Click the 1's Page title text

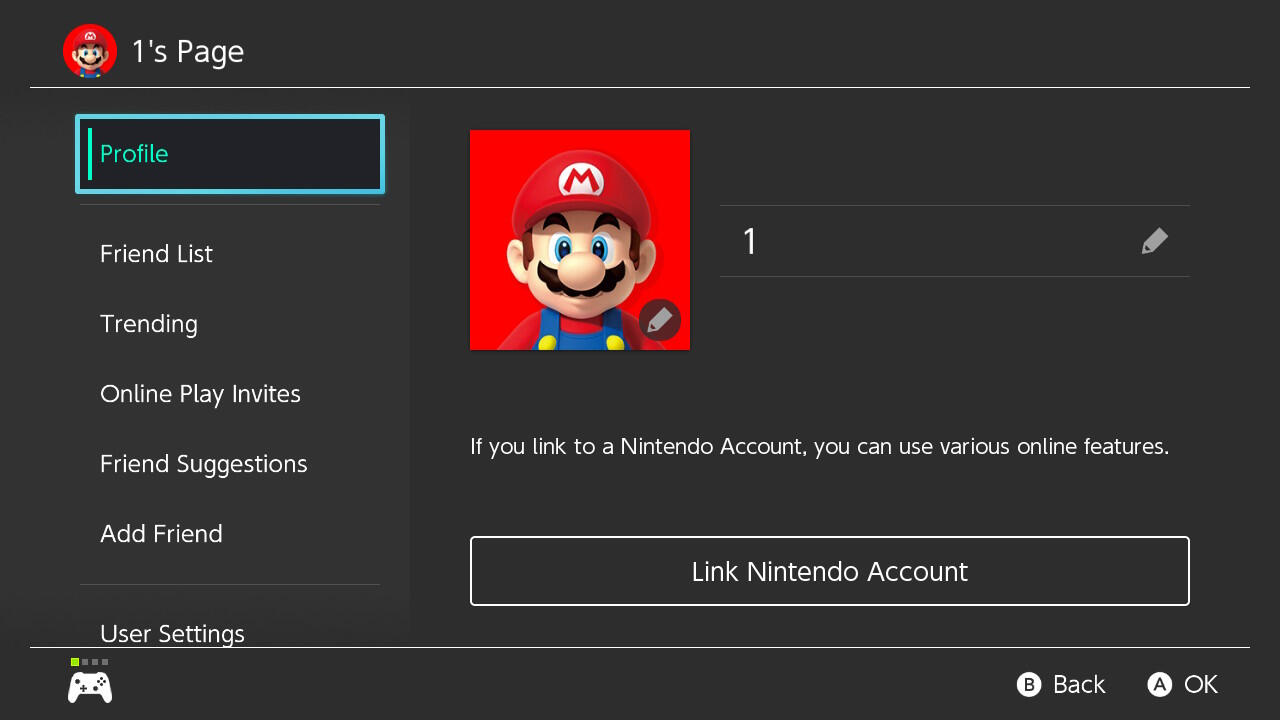coord(187,50)
